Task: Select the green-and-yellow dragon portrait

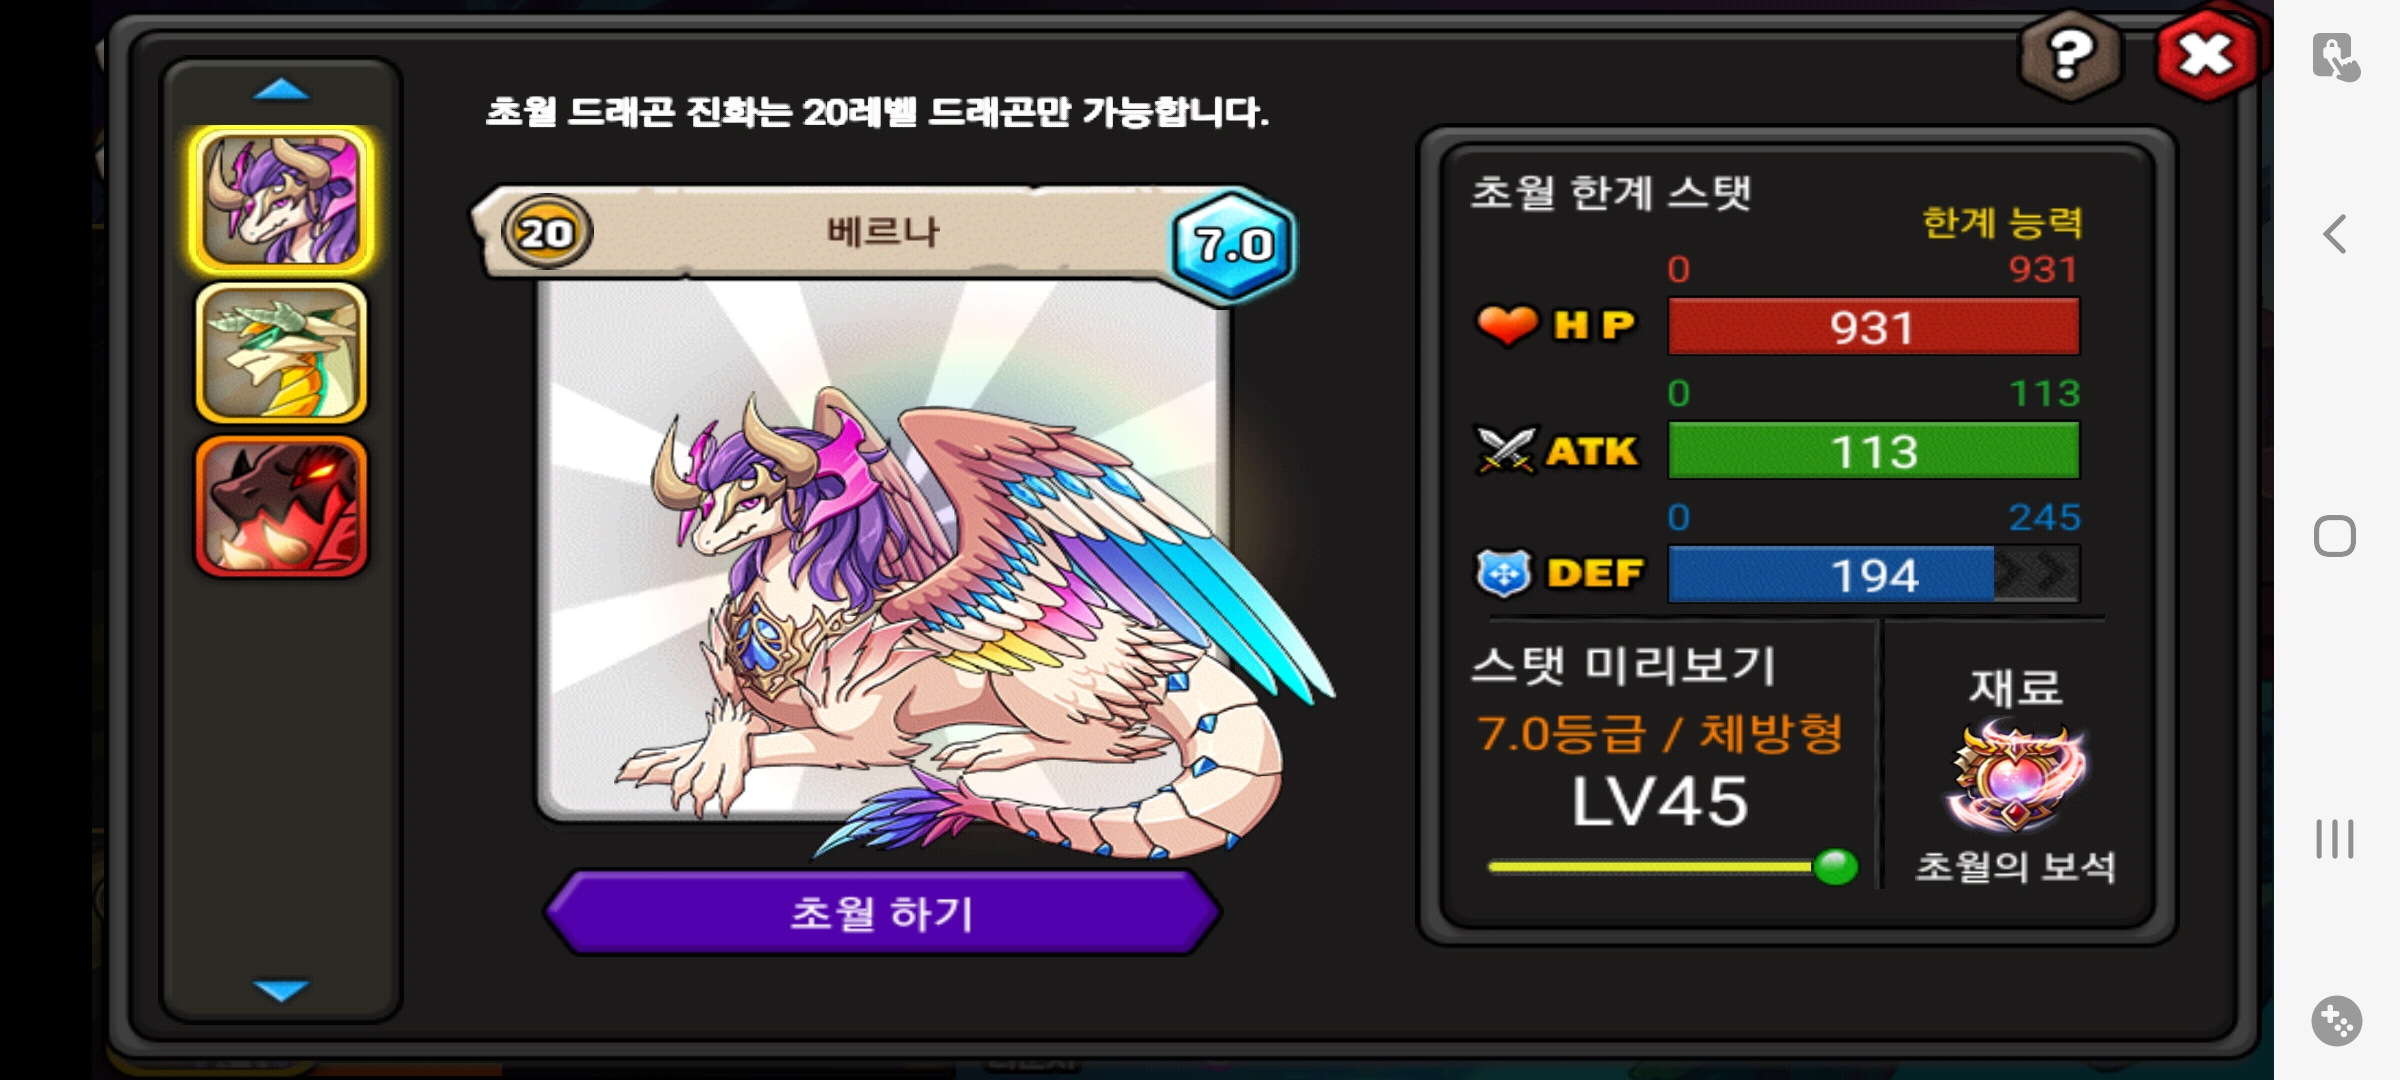Action: click(x=282, y=353)
